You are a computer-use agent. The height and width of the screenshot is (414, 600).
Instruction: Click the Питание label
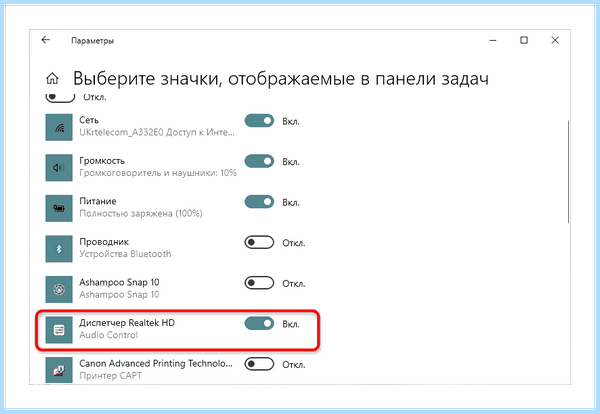(98, 201)
